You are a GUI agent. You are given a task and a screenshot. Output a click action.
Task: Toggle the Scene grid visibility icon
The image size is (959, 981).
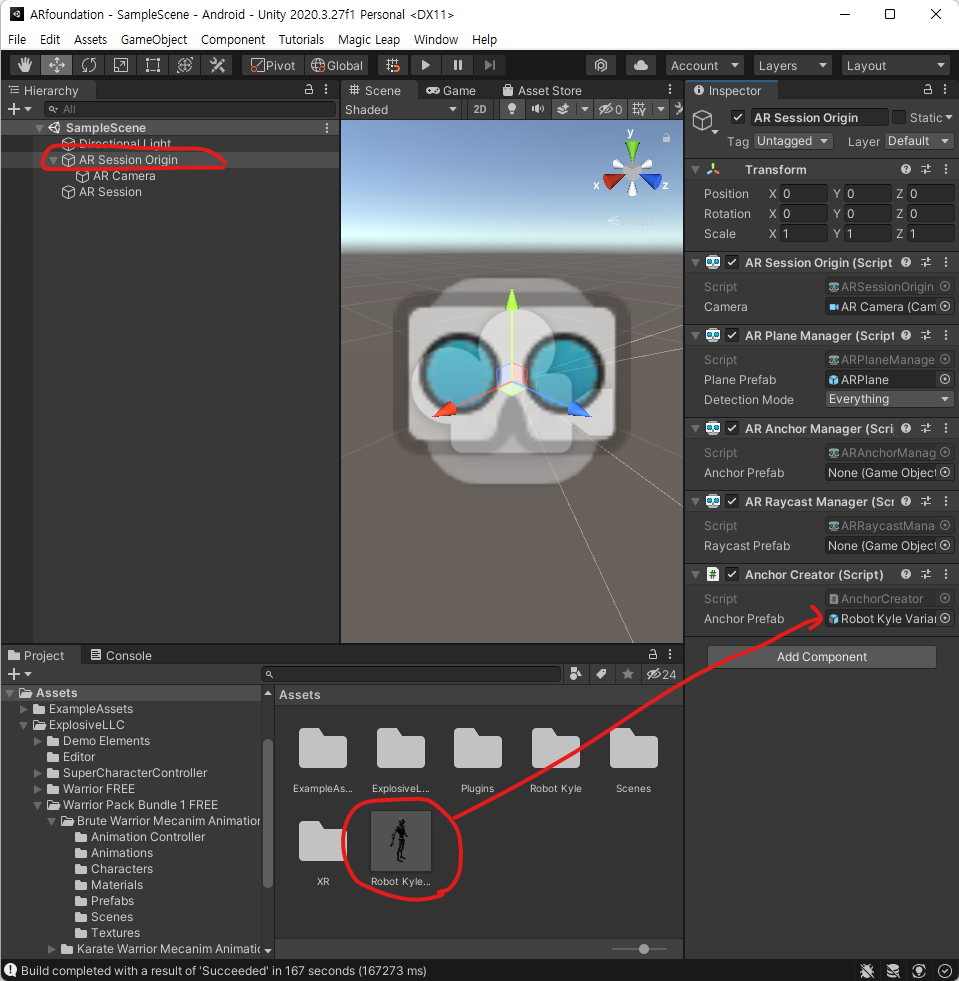click(x=639, y=109)
